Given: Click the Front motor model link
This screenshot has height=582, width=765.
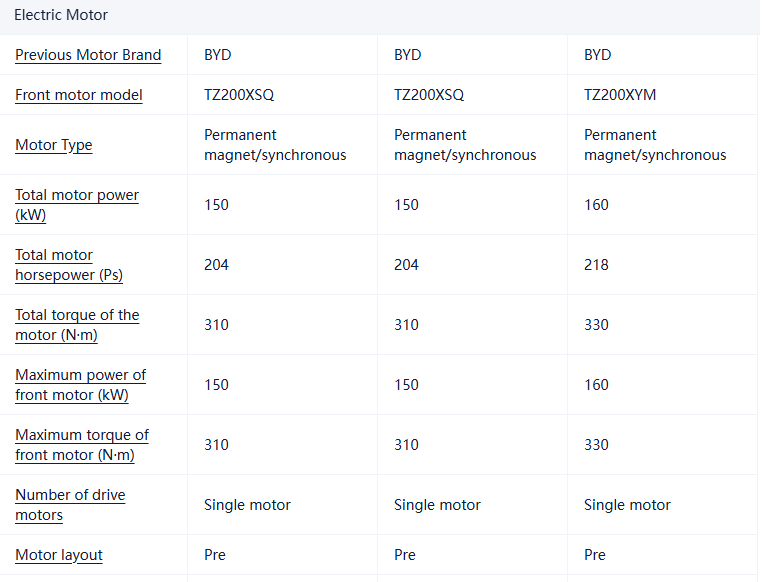Looking at the screenshot, I should (x=79, y=95).
